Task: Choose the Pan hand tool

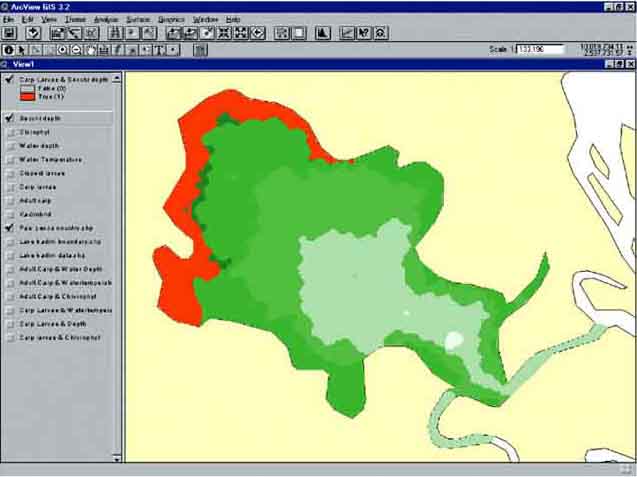Action: coord(91,49)
